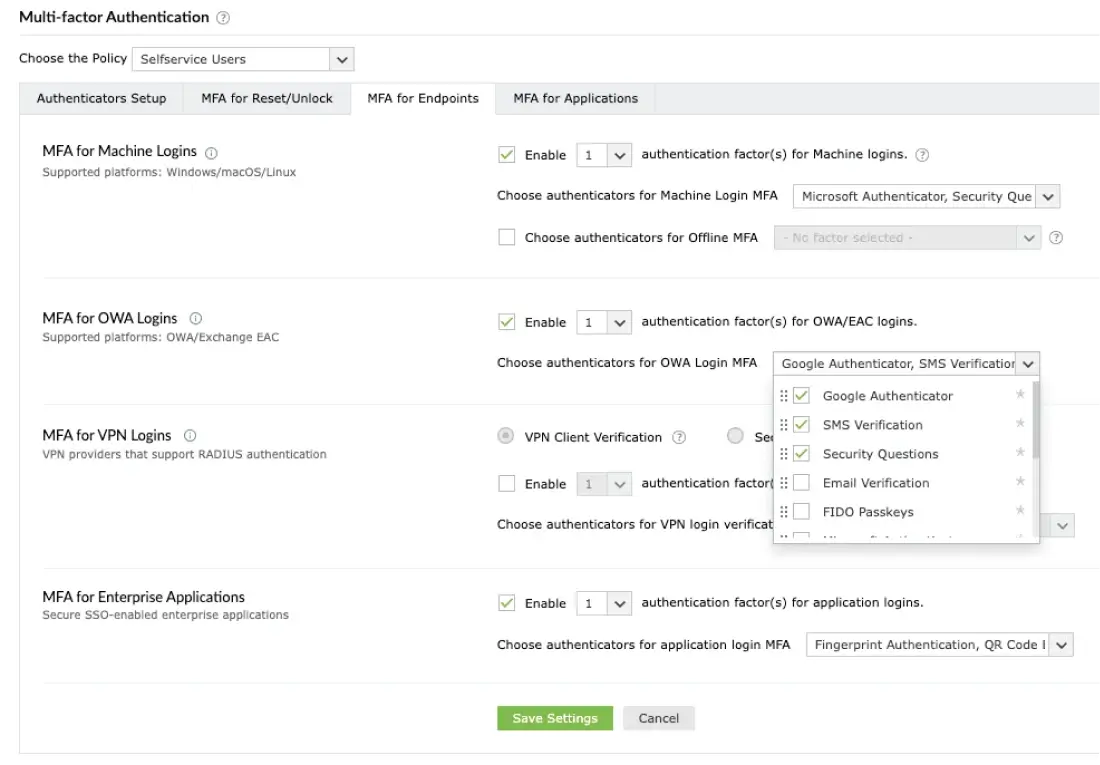
Task: Select the VPN Client Verification radio button
Action: 506,436
